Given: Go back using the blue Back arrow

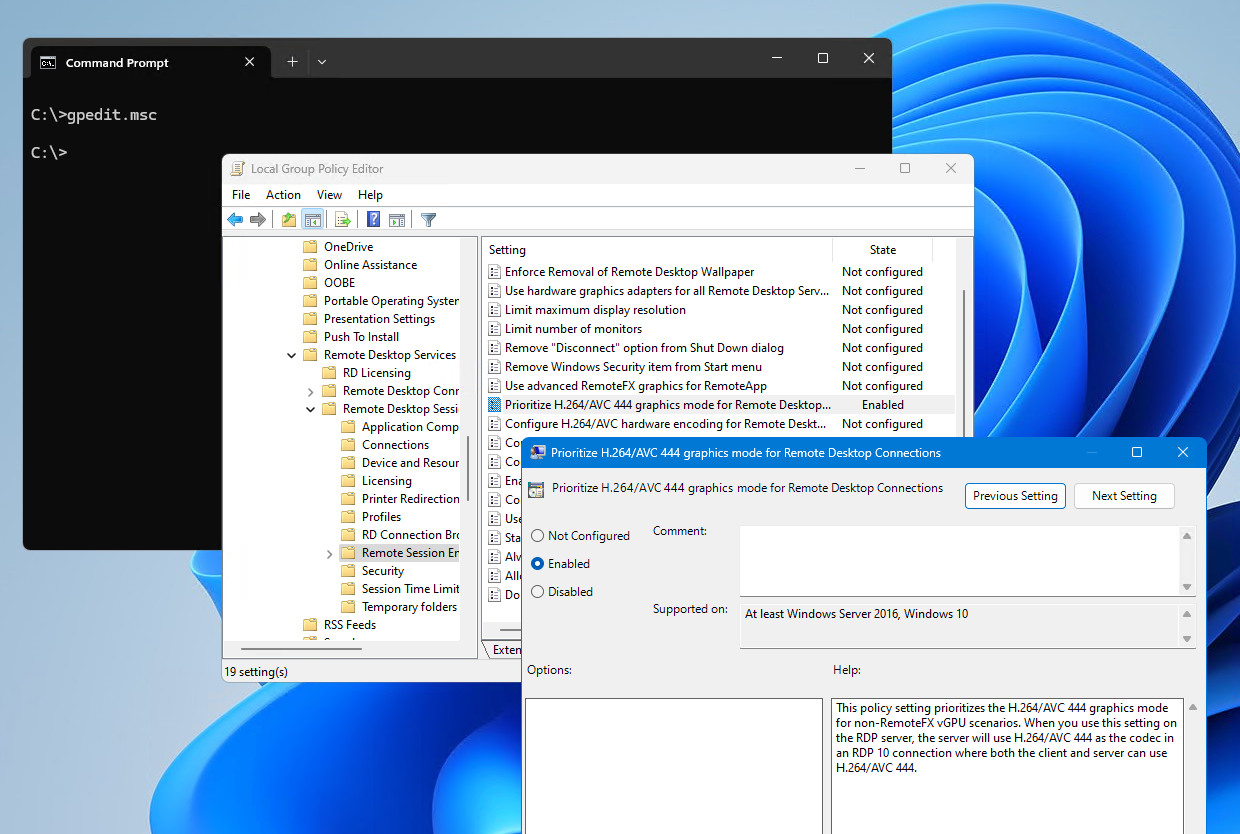Looking at the screenshot, I should [235, 220].
